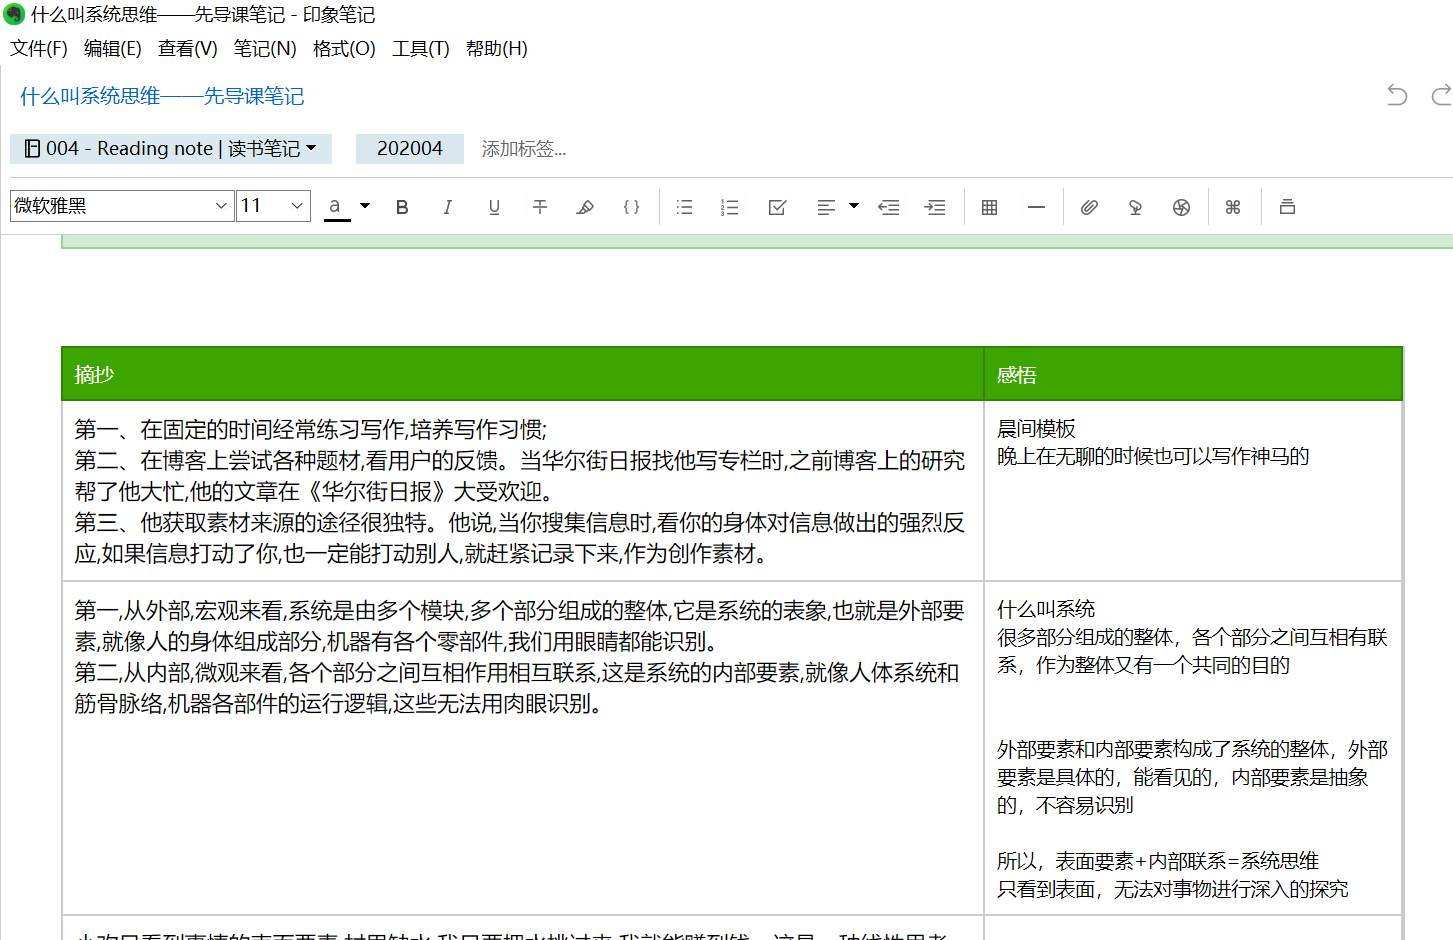Viewport: 1453px width, 940px height.
Task: Attach a file with paperclip icon
Action: click(x=1089, y=207)
